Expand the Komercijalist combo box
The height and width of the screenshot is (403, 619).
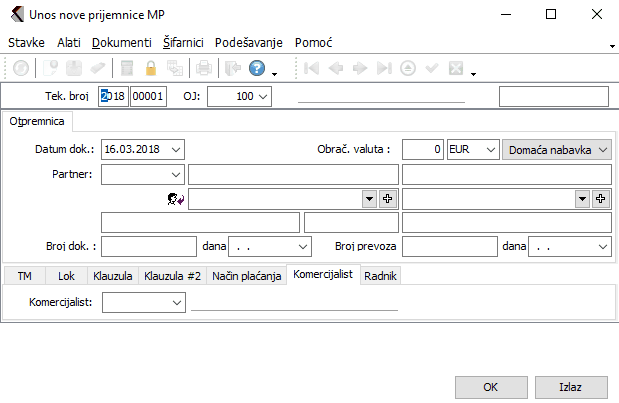[177, 301]
